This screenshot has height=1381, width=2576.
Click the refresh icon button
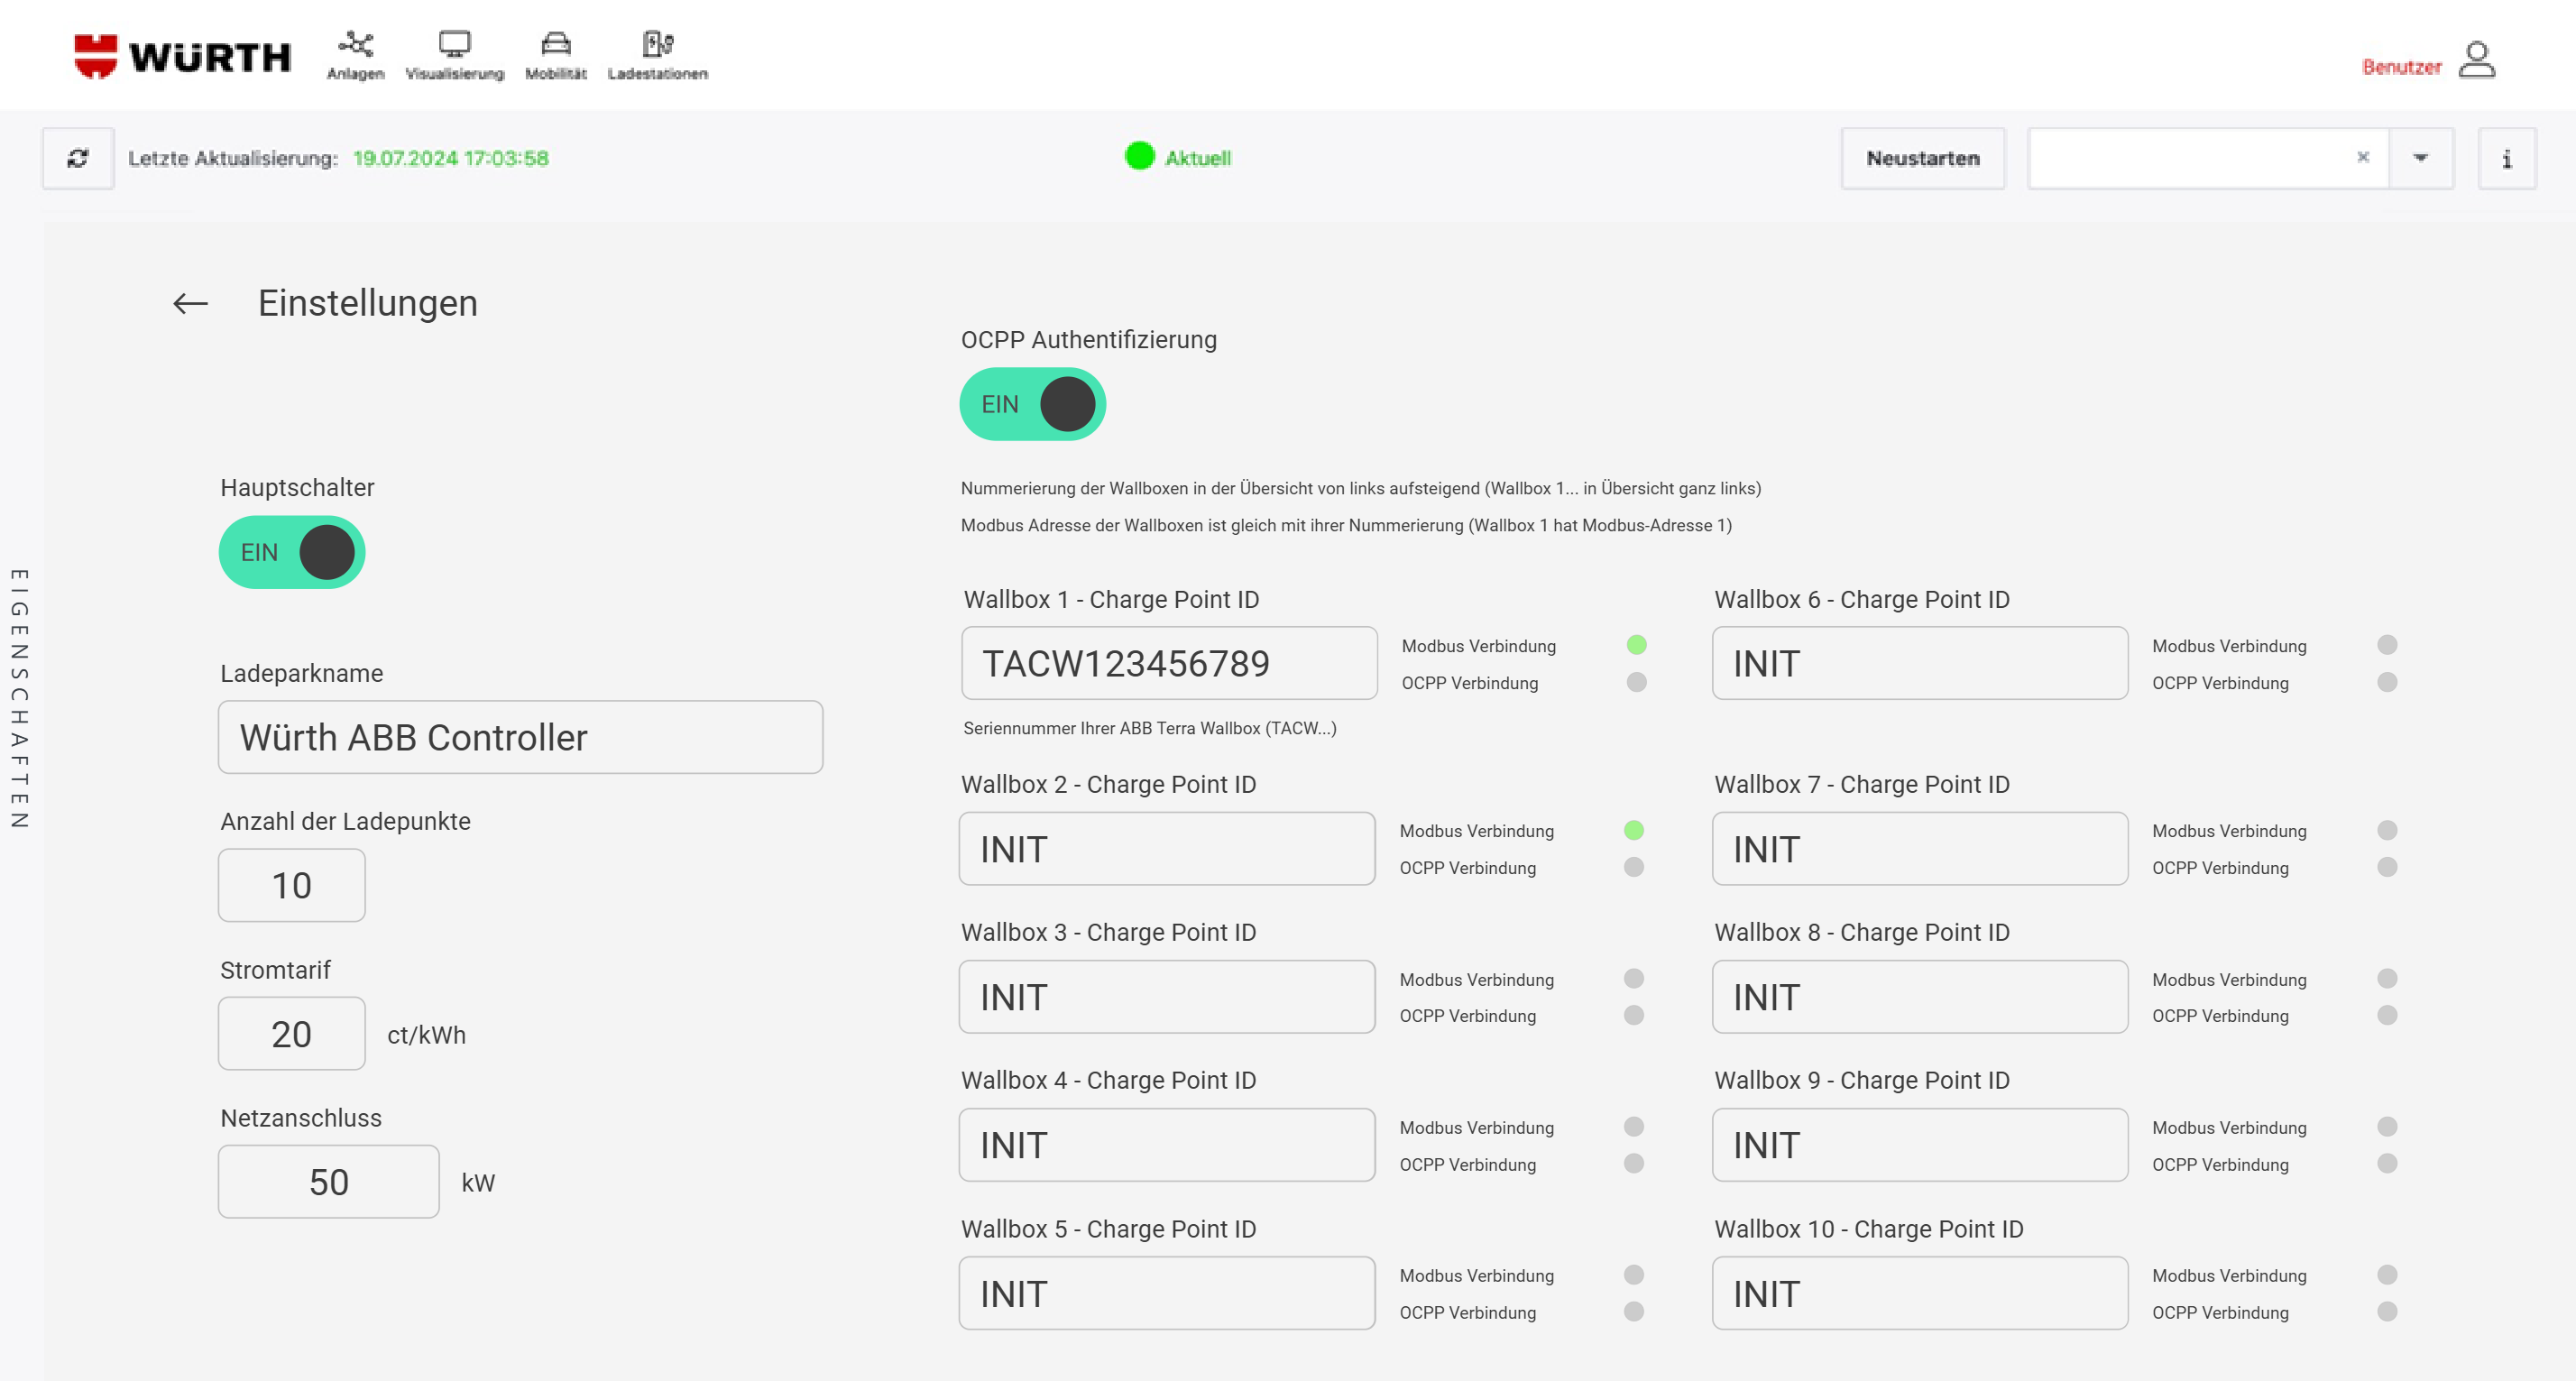[78, 158]
